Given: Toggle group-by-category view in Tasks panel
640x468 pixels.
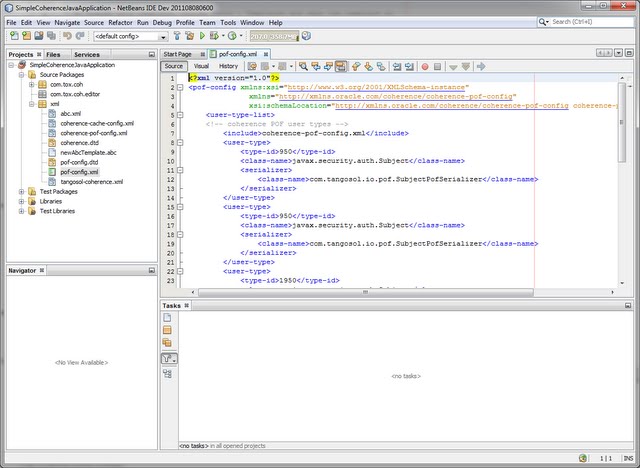Looking at the screenshot, I should 167,374.
